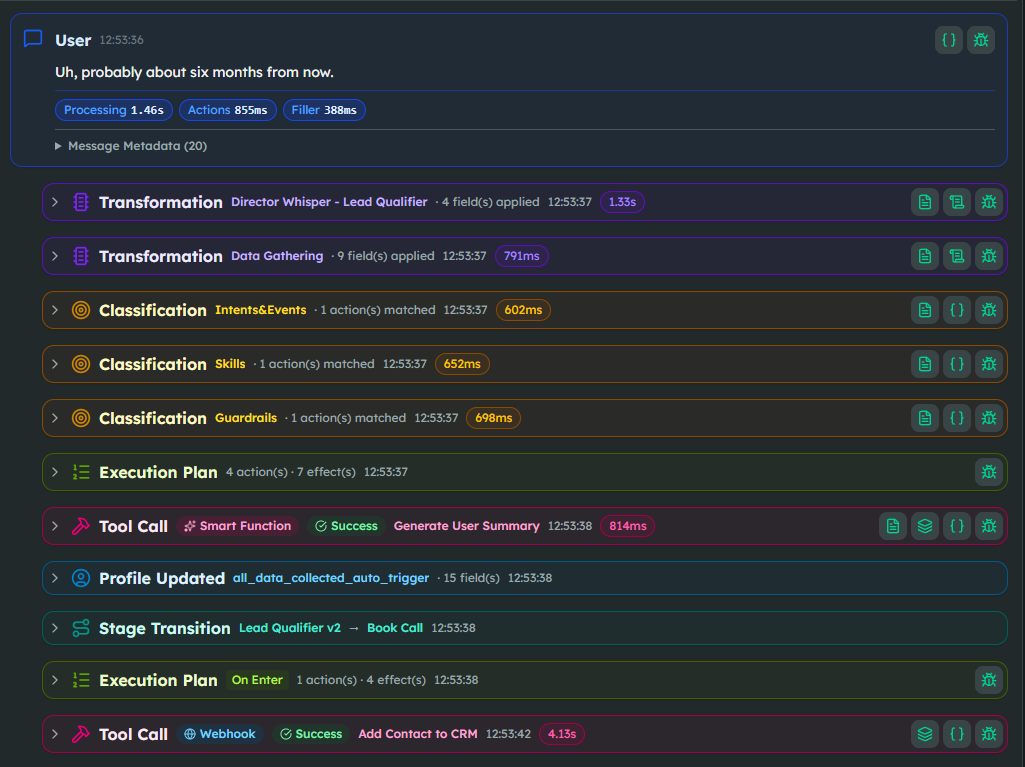Screen dimensions: 1025x767
Task: Open scroll script icon on Data Gathering row
Action: [956, 256]
